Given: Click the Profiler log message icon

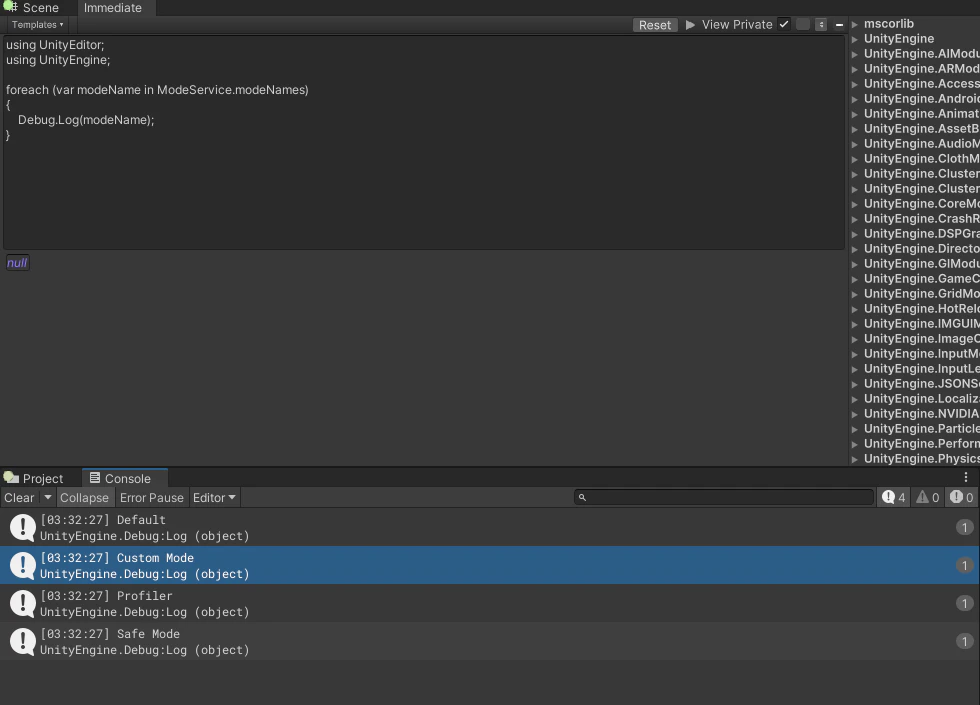Looking at the screenshot, I should pyautogui.click(x=22, y=604).
